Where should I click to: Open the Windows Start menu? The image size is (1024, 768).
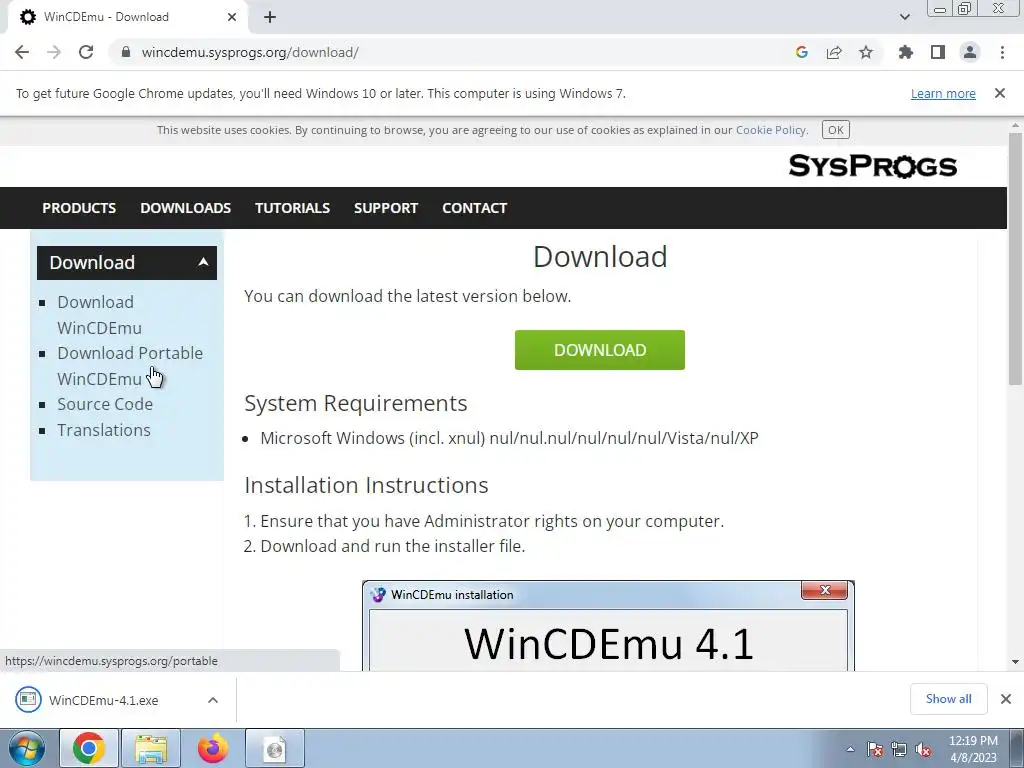click(x=27, y=748)
